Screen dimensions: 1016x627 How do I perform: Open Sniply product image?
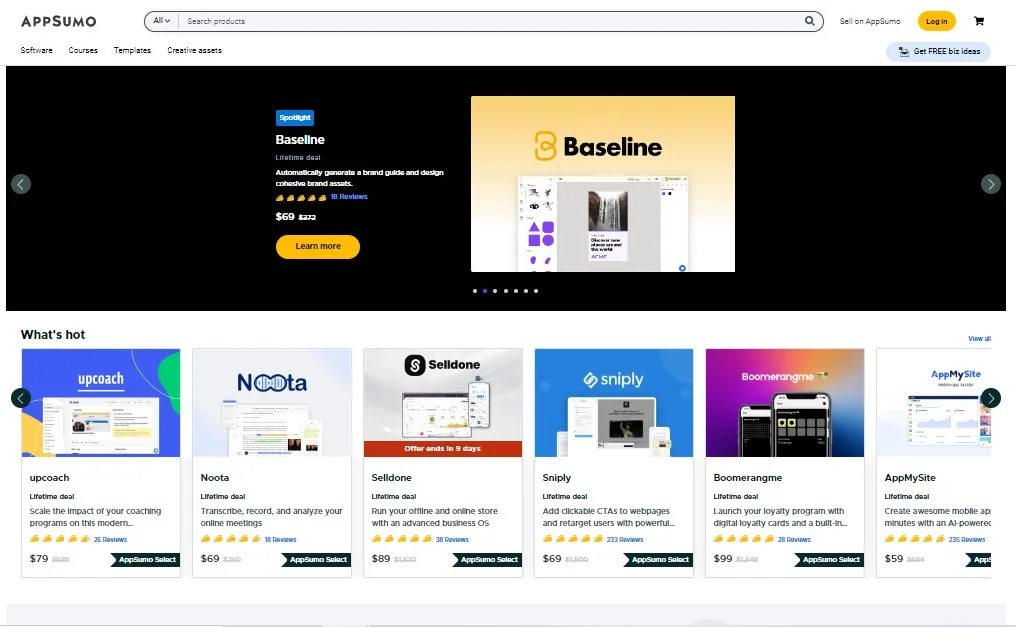614,403
